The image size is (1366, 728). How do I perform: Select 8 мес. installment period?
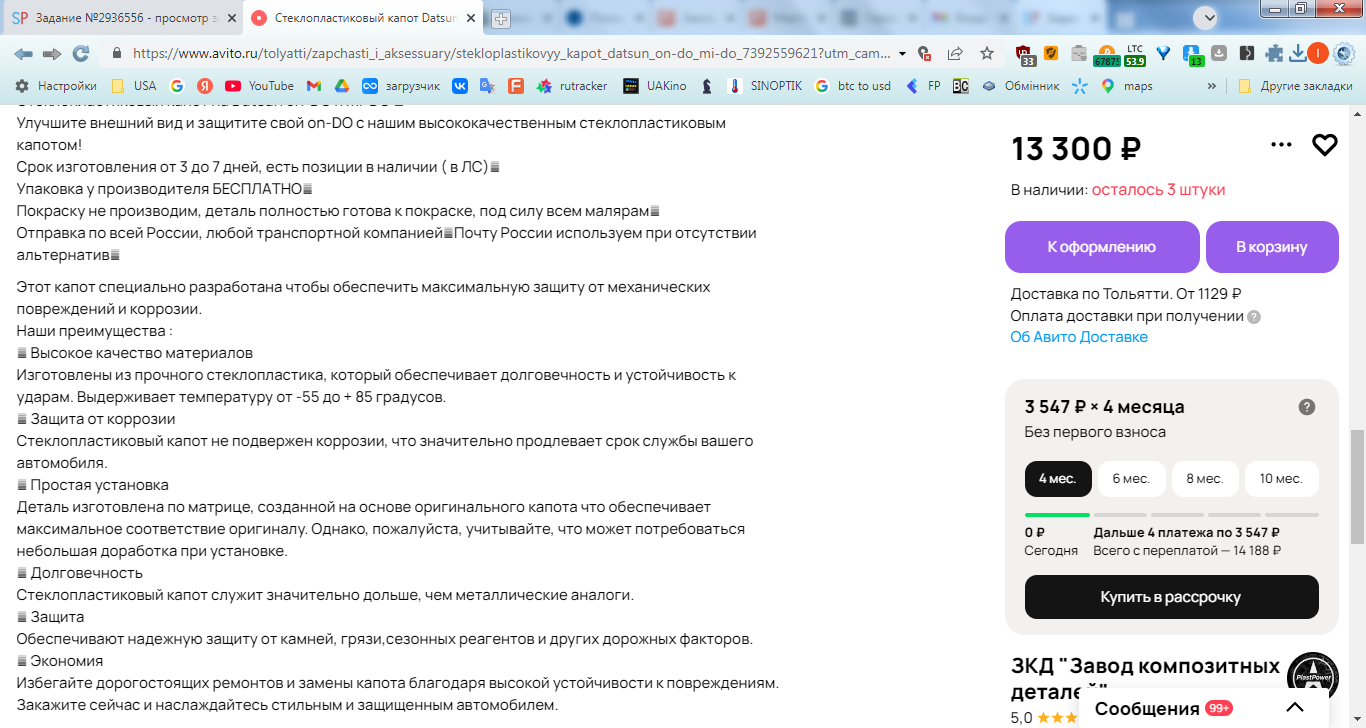[1205, 479]
